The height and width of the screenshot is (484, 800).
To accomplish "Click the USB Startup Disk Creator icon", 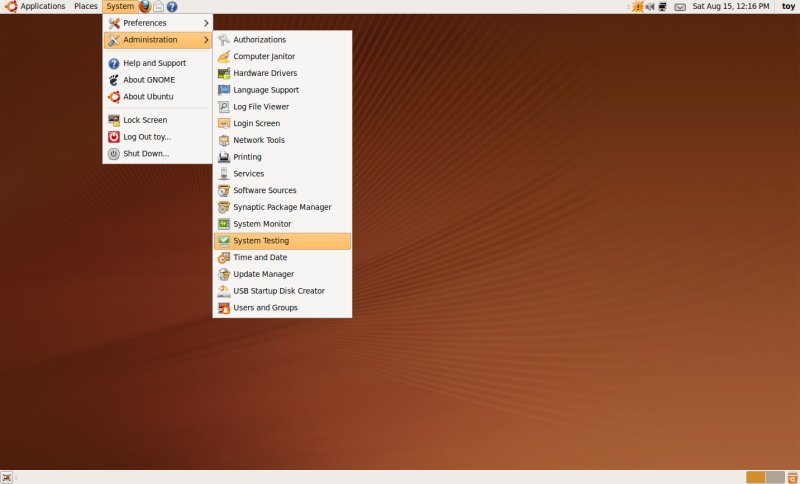I will (224, 291).
